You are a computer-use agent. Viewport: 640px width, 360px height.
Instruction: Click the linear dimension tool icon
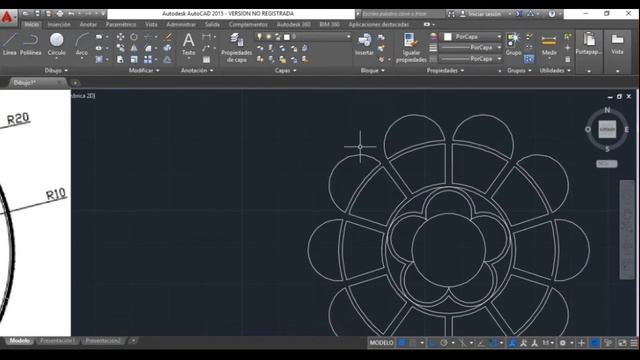(206, 37)
